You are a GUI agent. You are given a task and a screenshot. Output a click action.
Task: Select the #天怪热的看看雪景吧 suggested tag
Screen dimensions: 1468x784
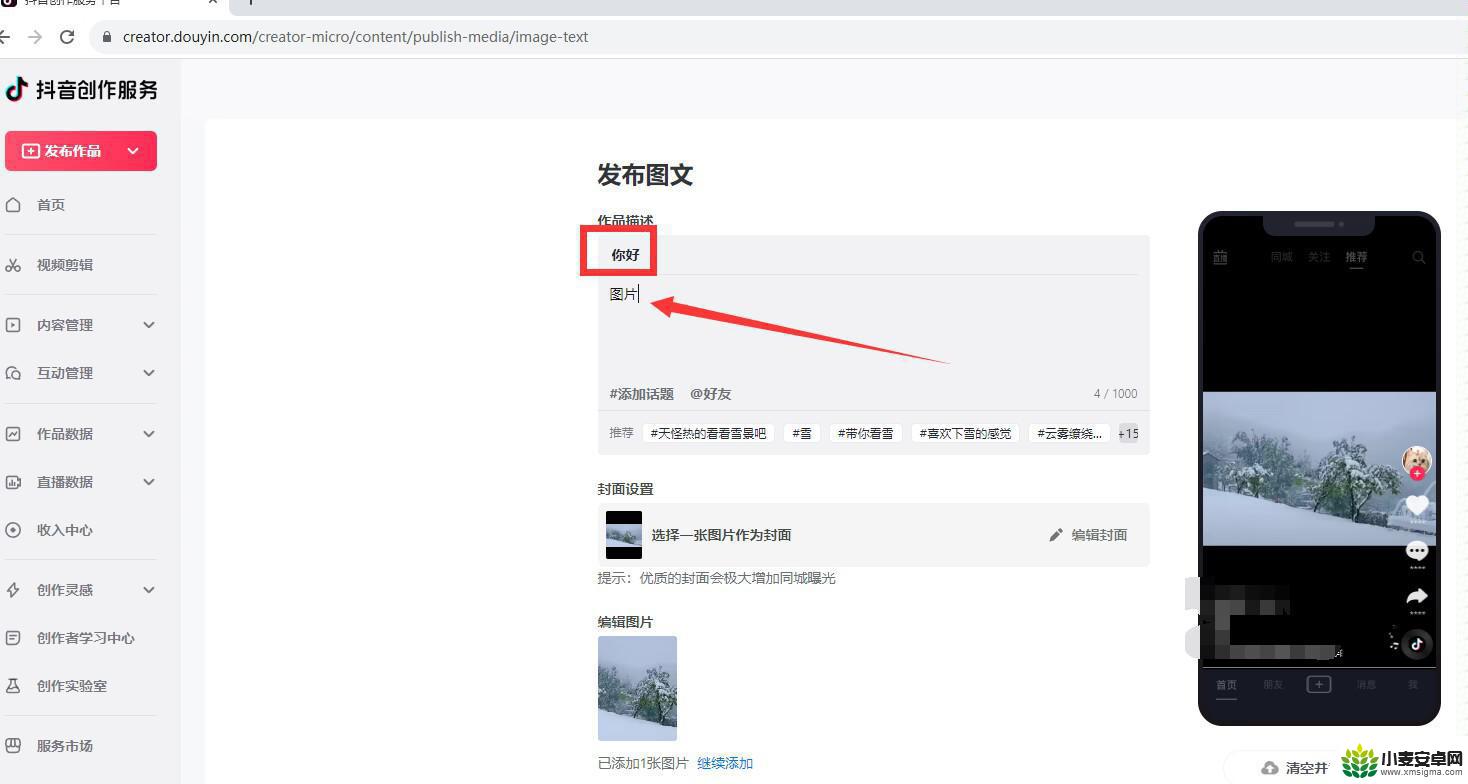(x=708, y=434)
